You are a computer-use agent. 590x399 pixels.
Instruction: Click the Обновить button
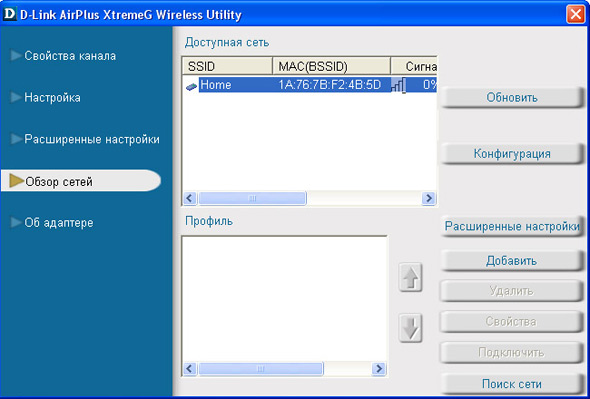(512, 97)
